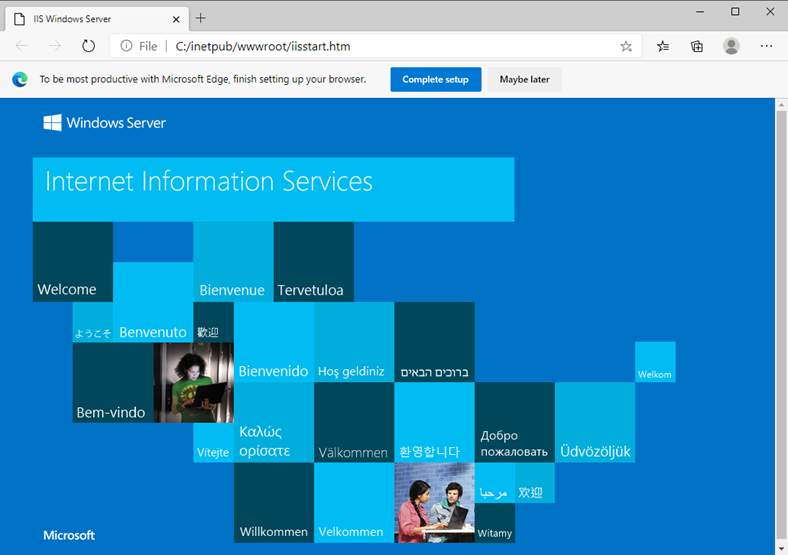Click the Bem-vindo tile
788x555 pixels.
coord(113,383)
